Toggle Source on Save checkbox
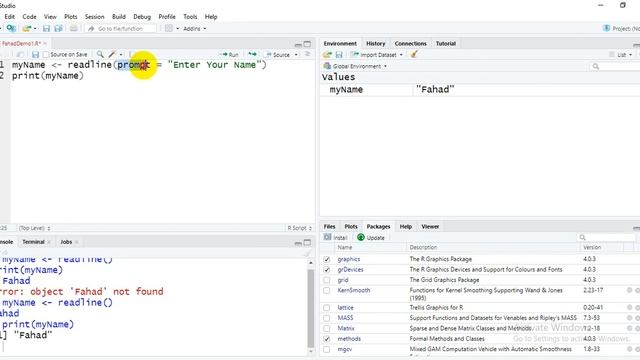 46,54
